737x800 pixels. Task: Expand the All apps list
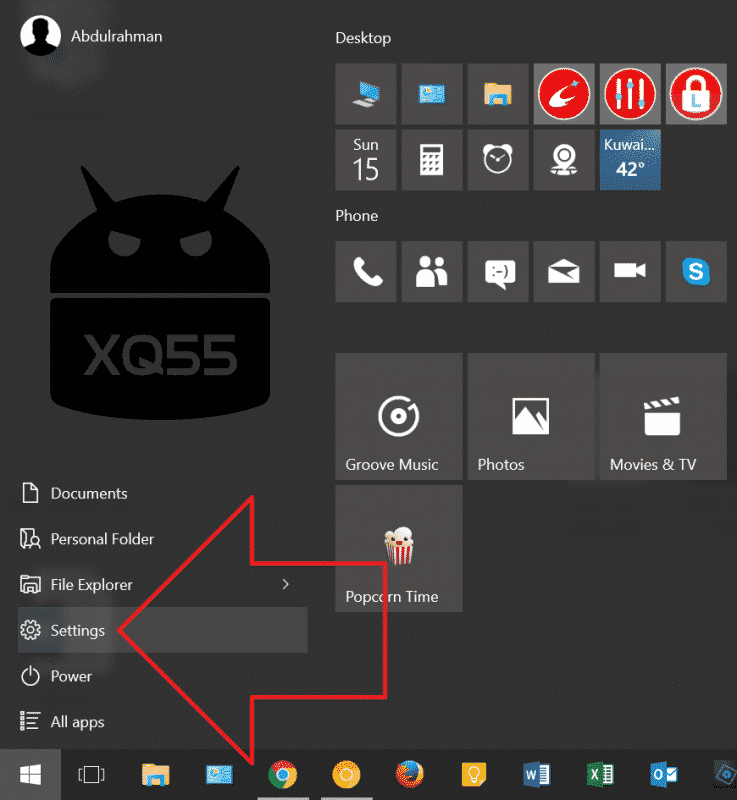pos(77,722)
